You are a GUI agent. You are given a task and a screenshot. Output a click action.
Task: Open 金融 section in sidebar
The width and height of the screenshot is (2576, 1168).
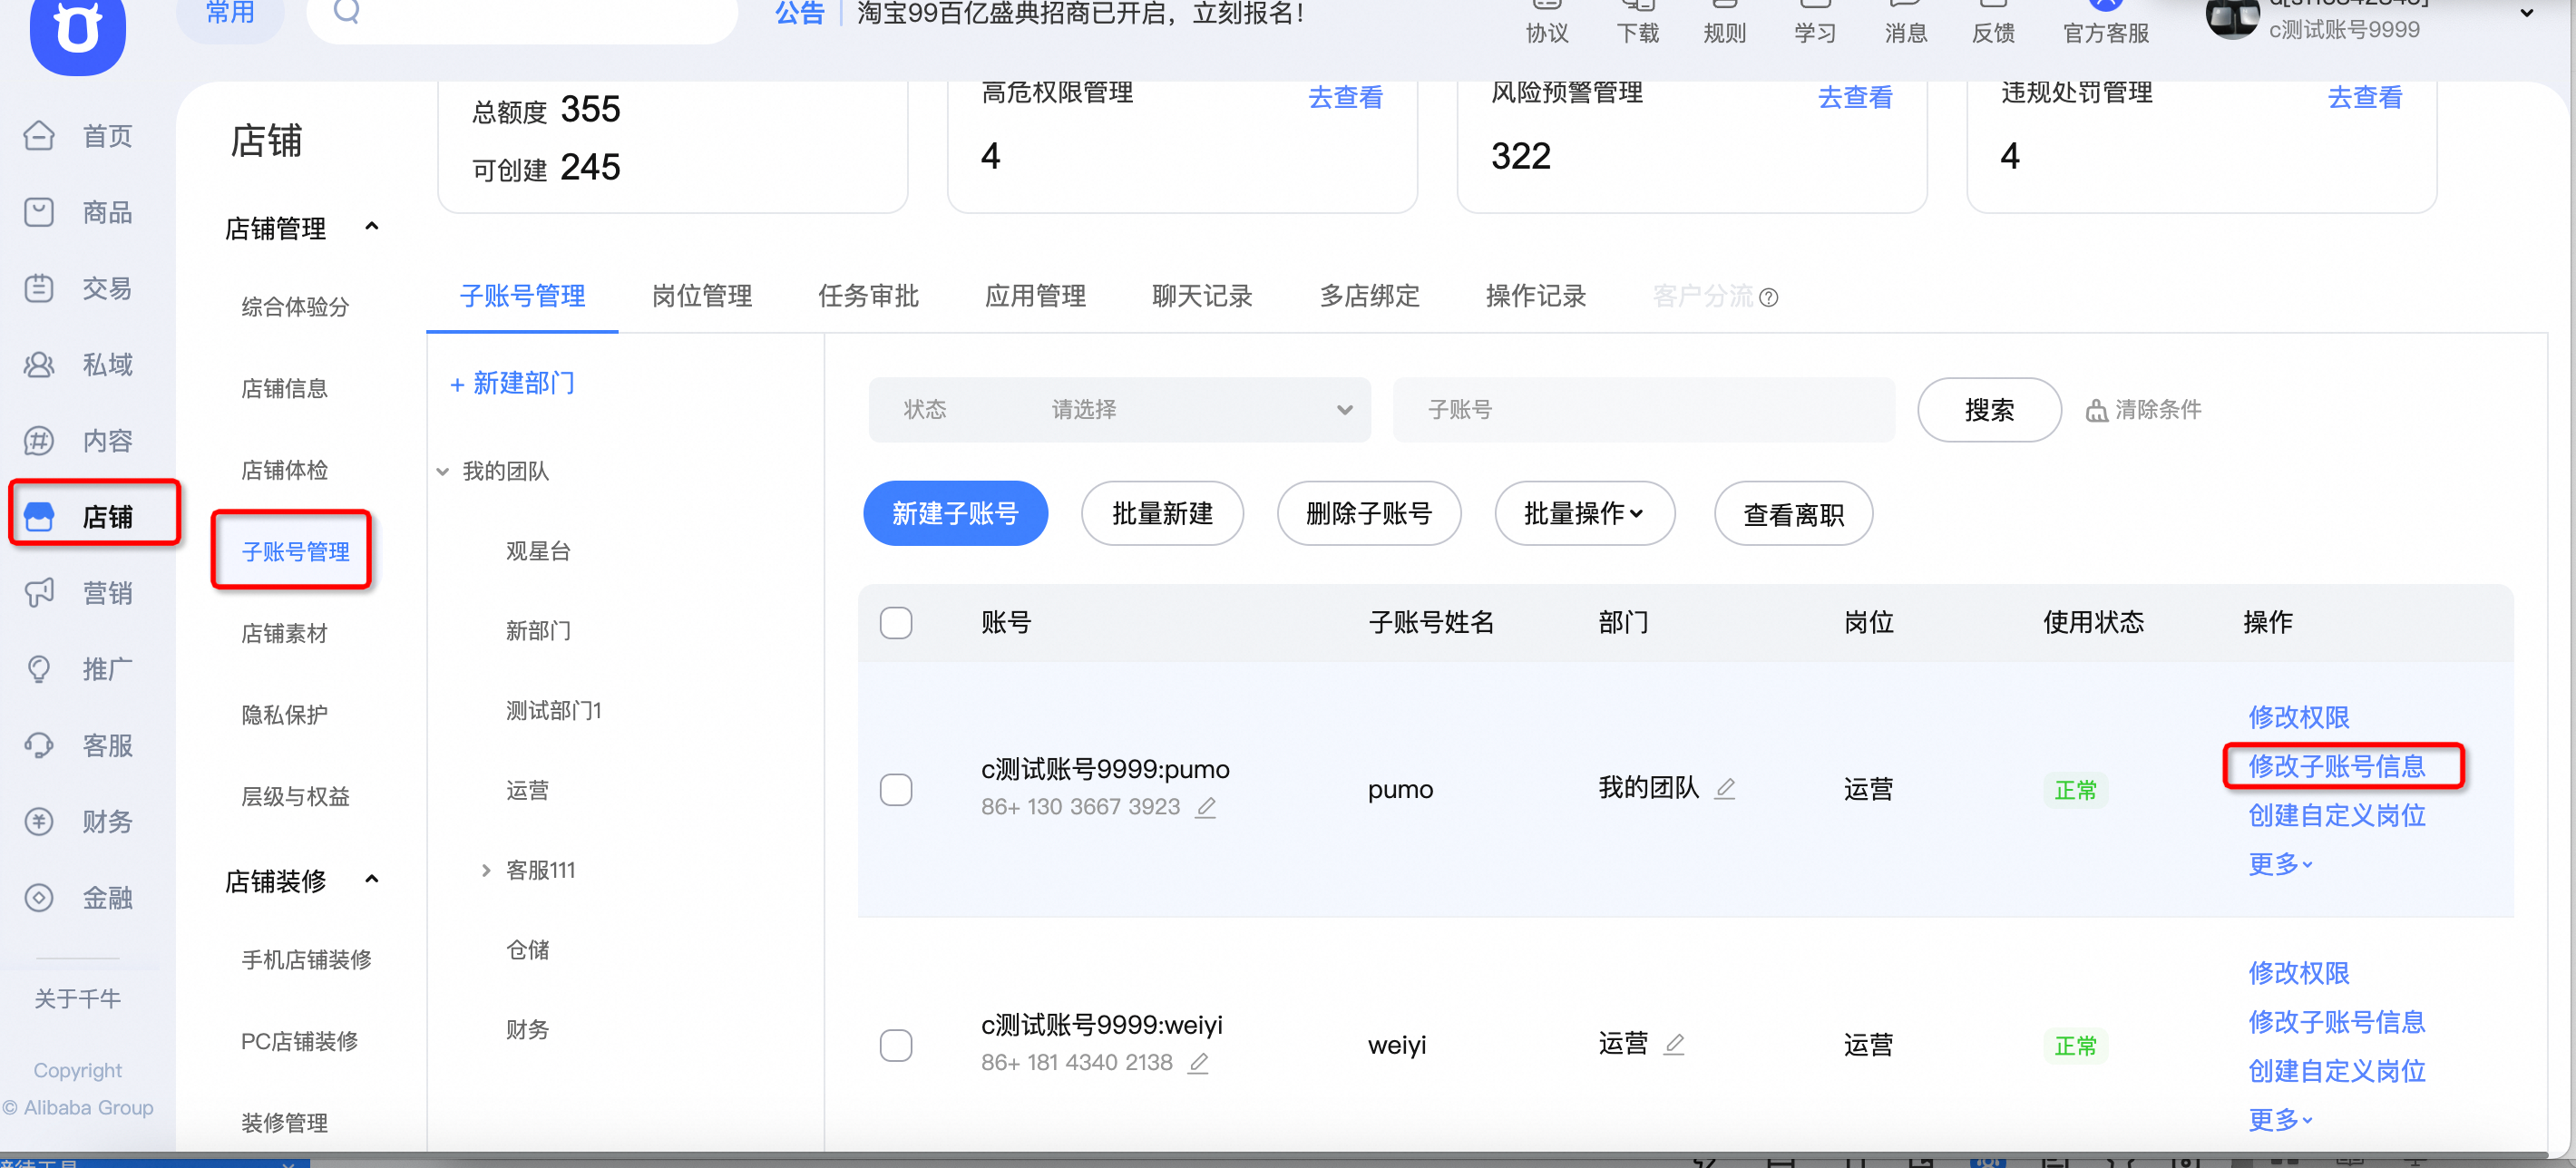pyautogui.click(x=78, y=897)
